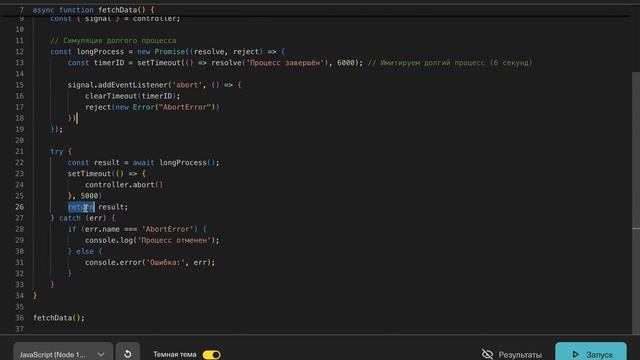Click the comment 'Симуляция долгого процесса'

[113, 41]
